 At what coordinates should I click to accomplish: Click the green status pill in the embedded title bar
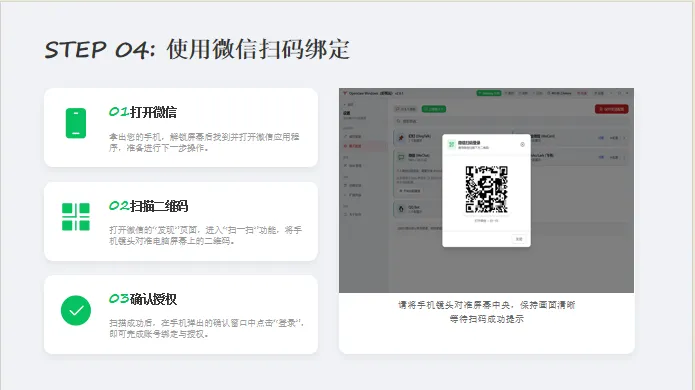point(488,93)
